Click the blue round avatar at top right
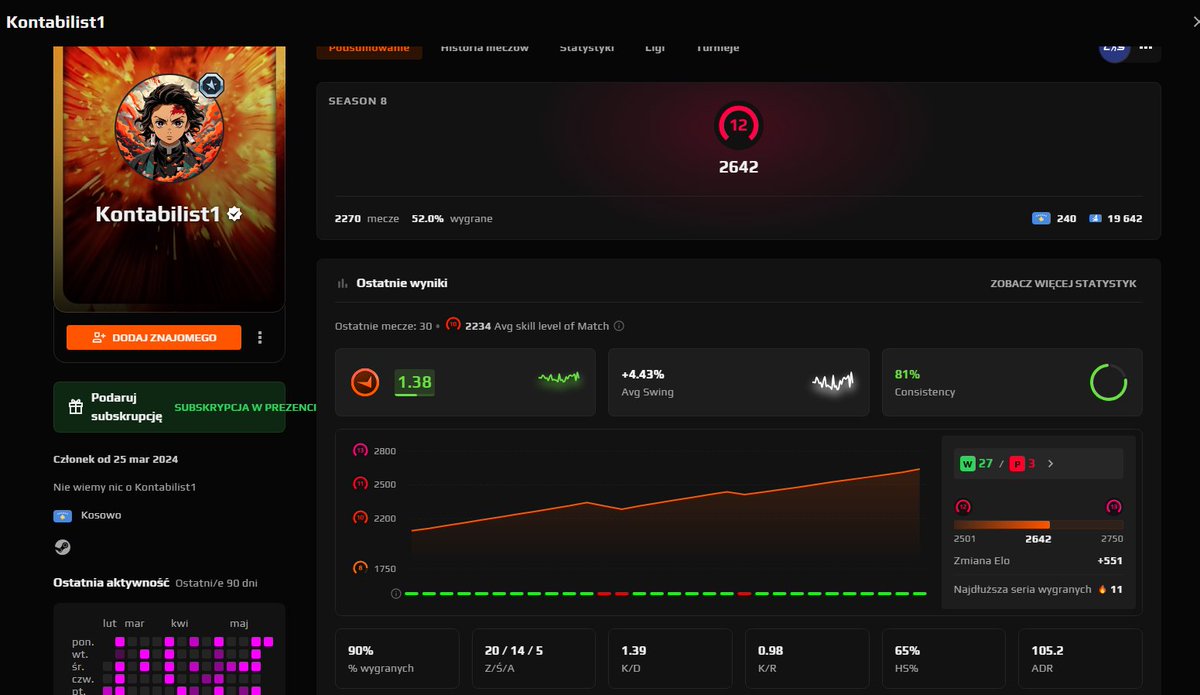This screenshot has width=1200, height=695. coord(1115,48)
